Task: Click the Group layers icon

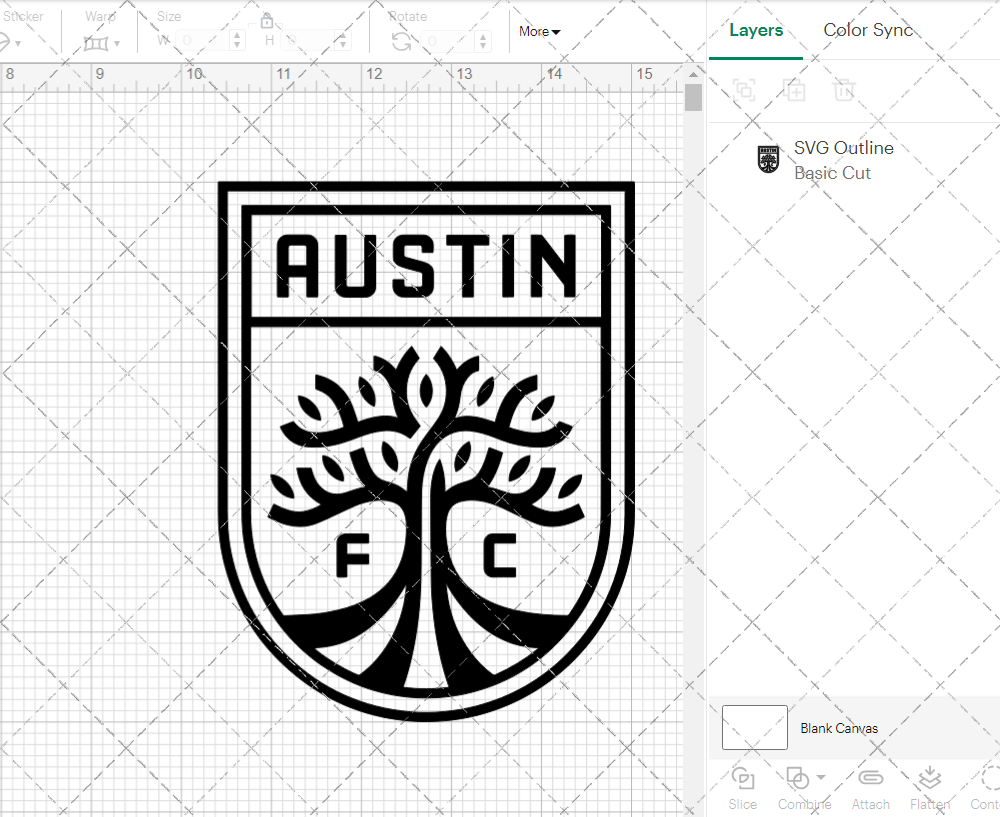Action: (x=743, y=90)
